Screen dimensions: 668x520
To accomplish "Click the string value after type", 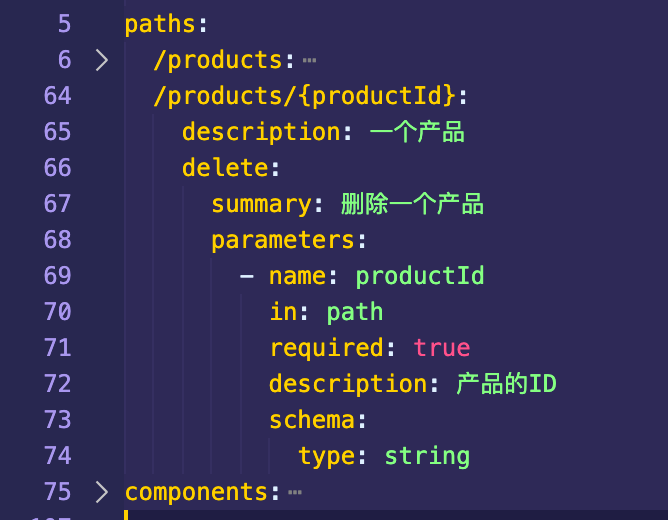I will tap(427, 456).
